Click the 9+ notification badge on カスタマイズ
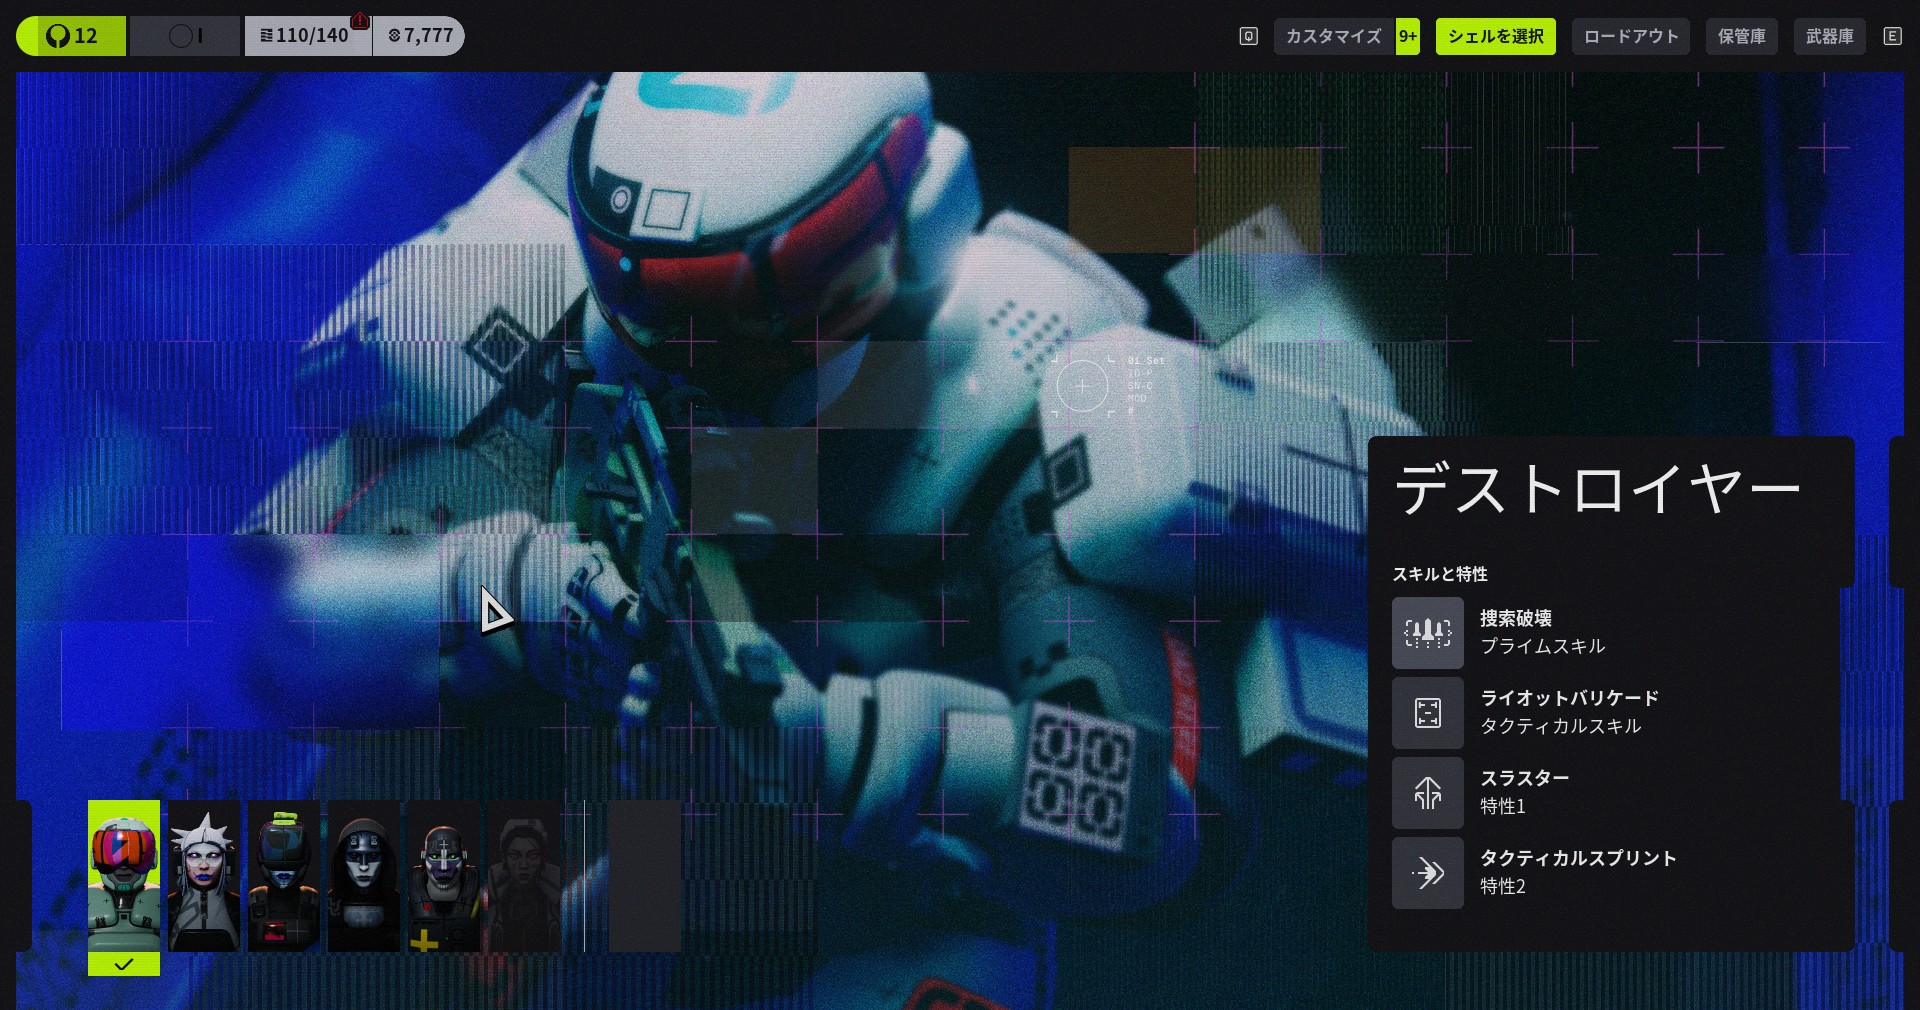 point(1407,36)
